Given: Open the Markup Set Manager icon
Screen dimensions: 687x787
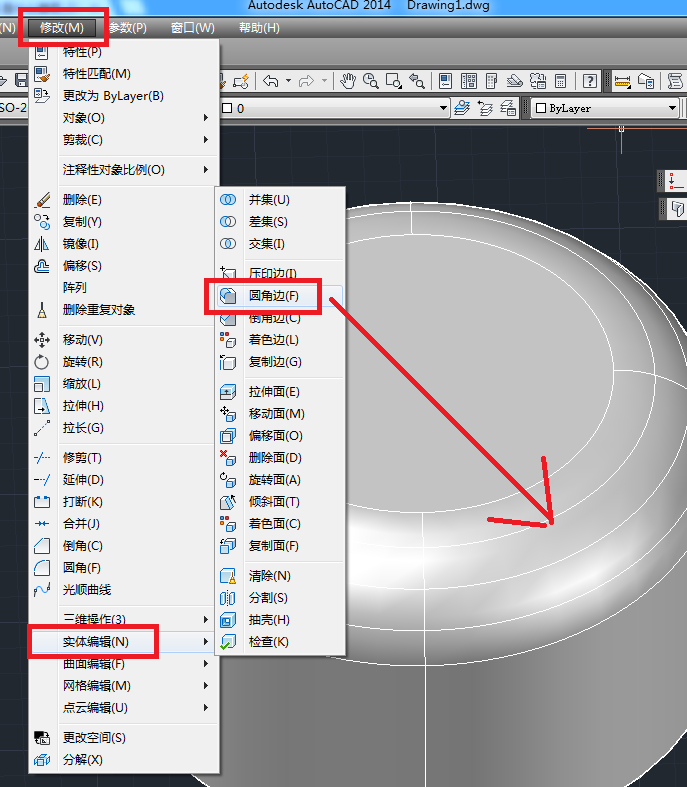Looking at the screenshot, I should coord(538,81).
